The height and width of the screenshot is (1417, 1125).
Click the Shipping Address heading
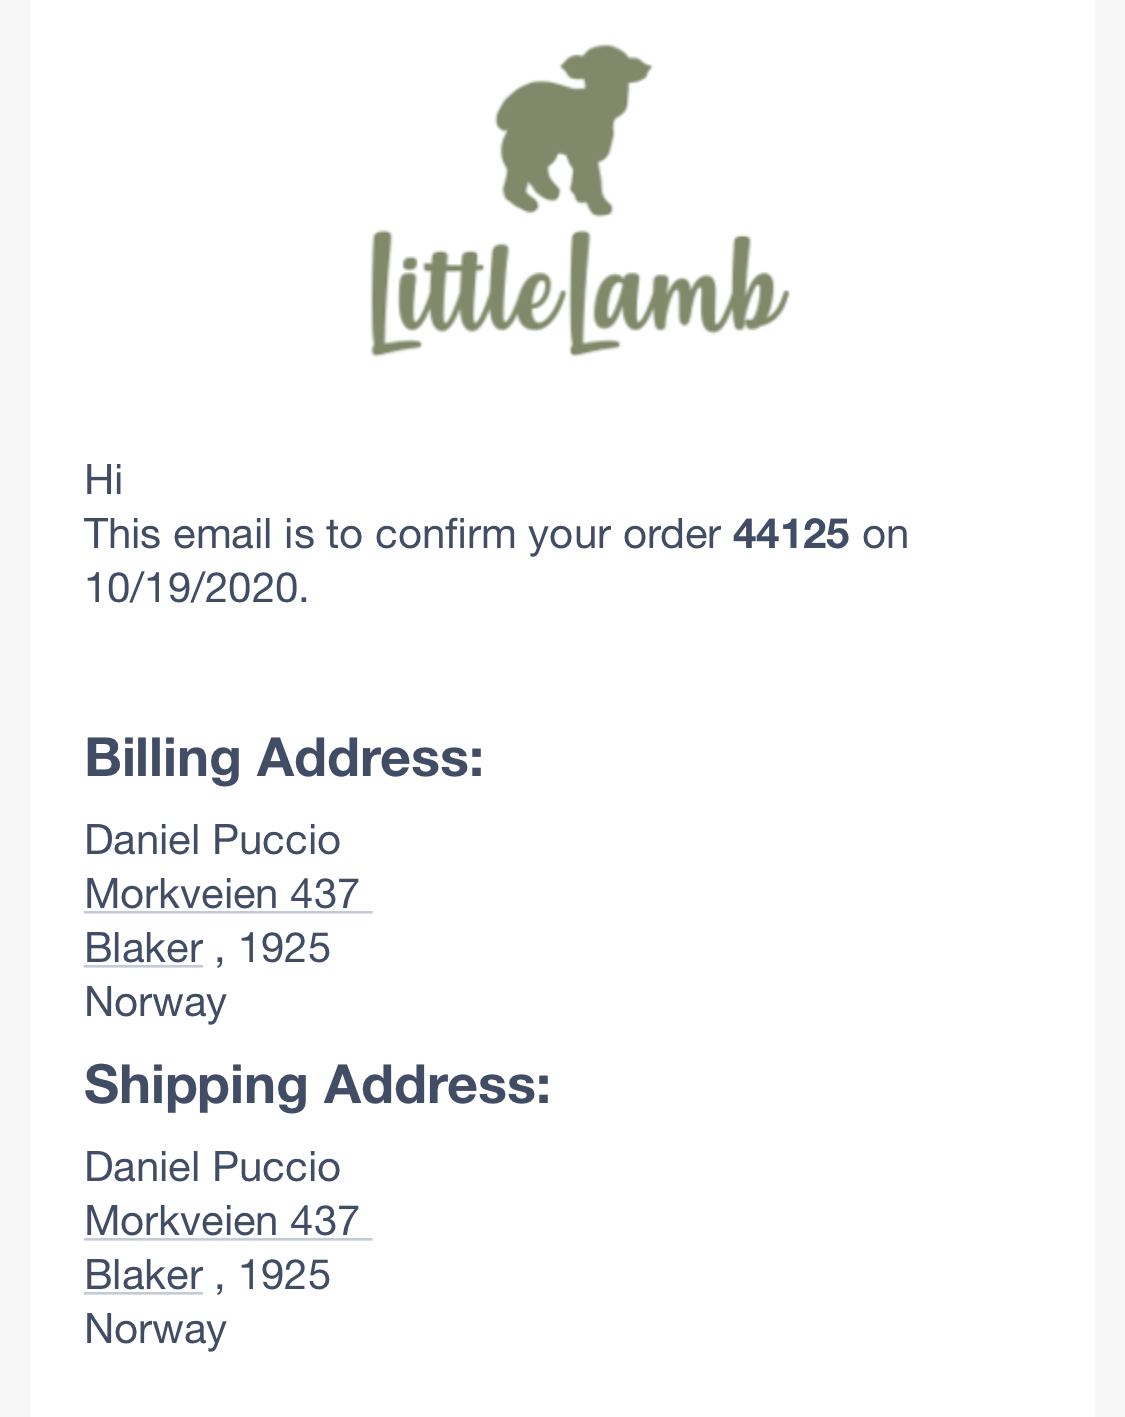coord(318,1085)
